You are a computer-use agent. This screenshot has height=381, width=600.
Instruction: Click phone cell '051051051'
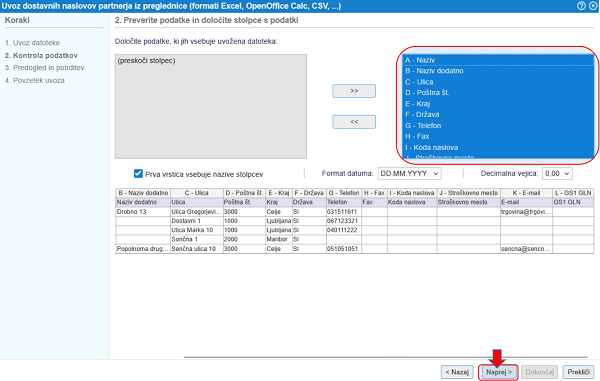coord(344,249)
